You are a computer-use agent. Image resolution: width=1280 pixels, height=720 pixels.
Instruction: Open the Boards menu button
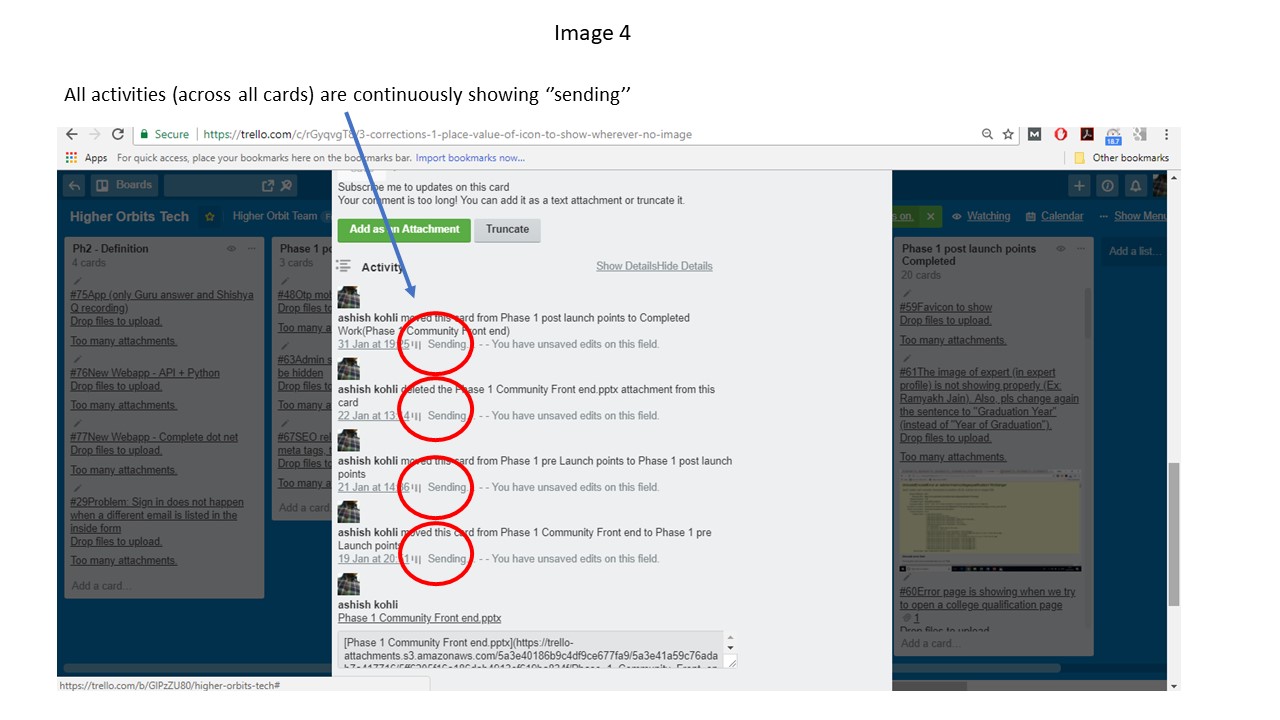pos(124,186)
